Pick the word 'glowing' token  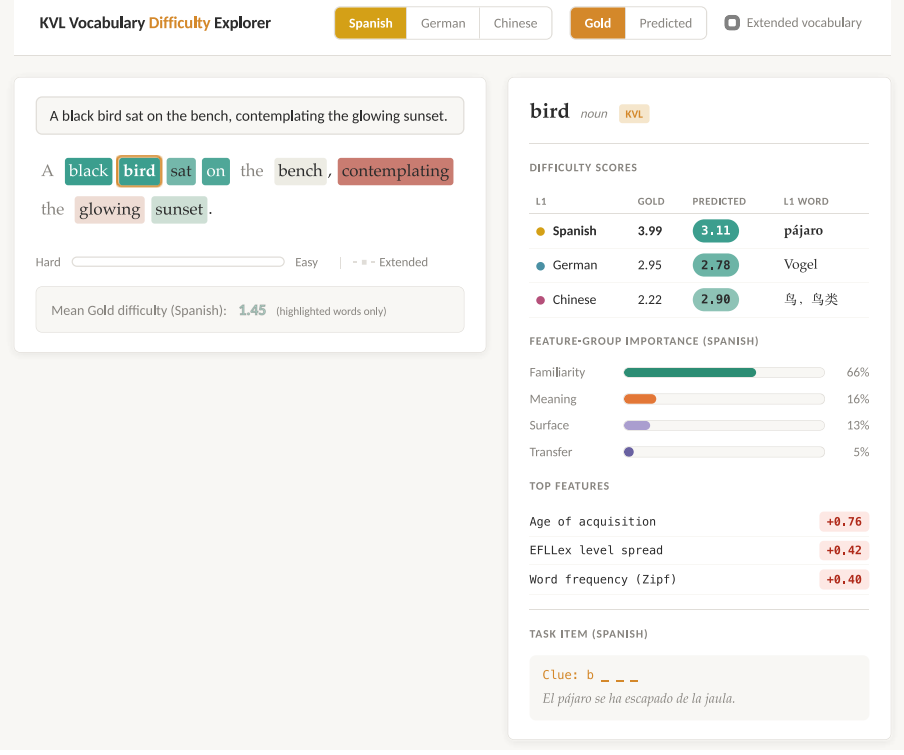tap(110, 210)
